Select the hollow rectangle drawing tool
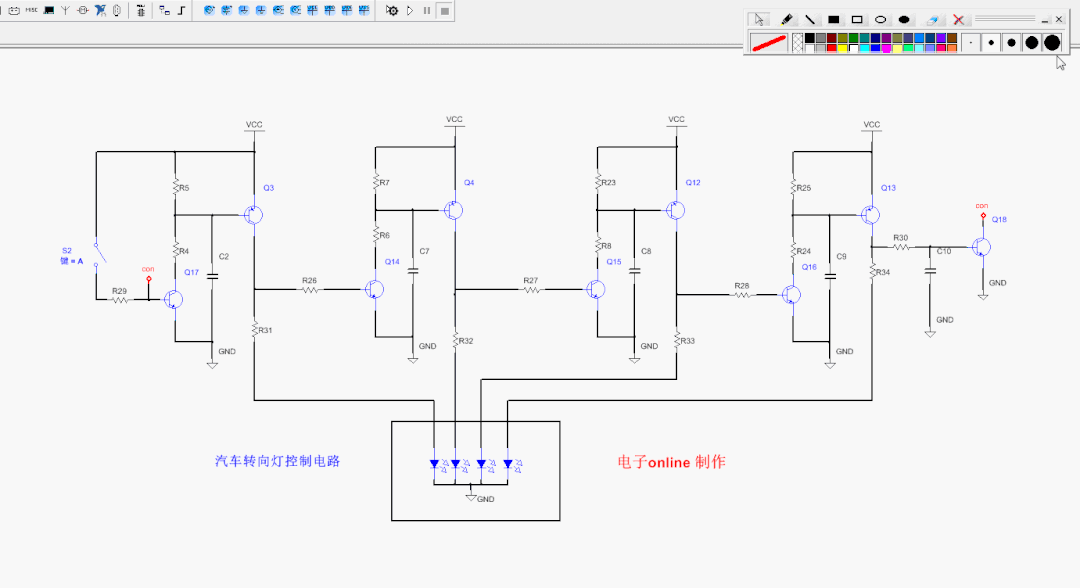 click(857, 19)
